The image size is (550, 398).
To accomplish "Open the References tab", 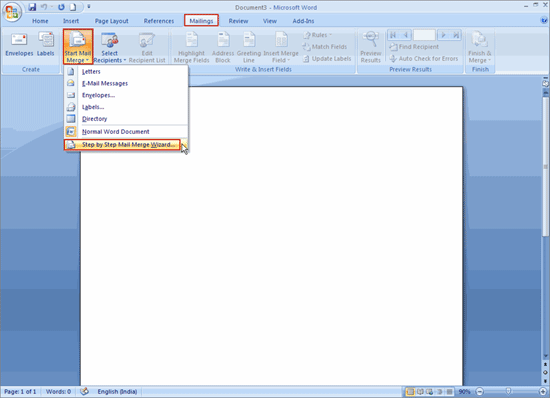I will point(159,21).
